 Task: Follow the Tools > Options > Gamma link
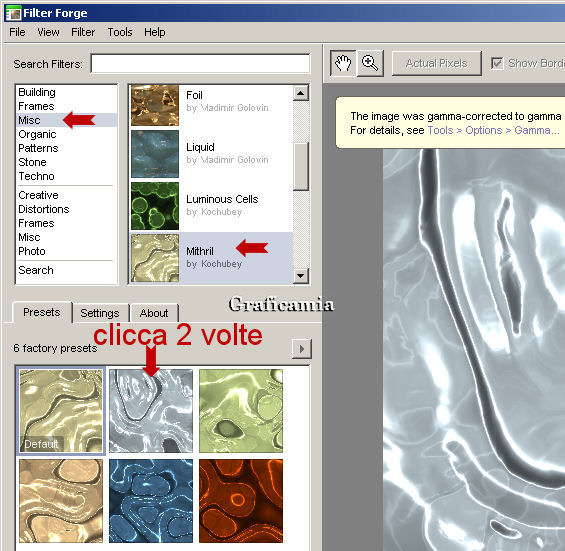pos(493,130)
